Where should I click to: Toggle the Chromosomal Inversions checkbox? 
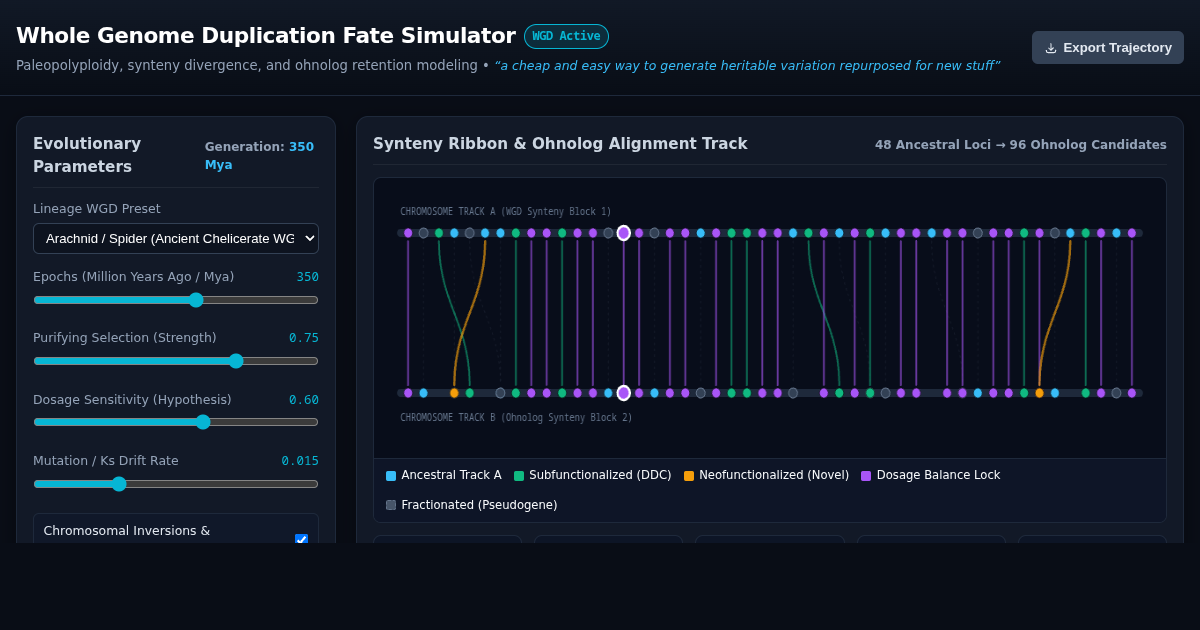pos(301,540)
